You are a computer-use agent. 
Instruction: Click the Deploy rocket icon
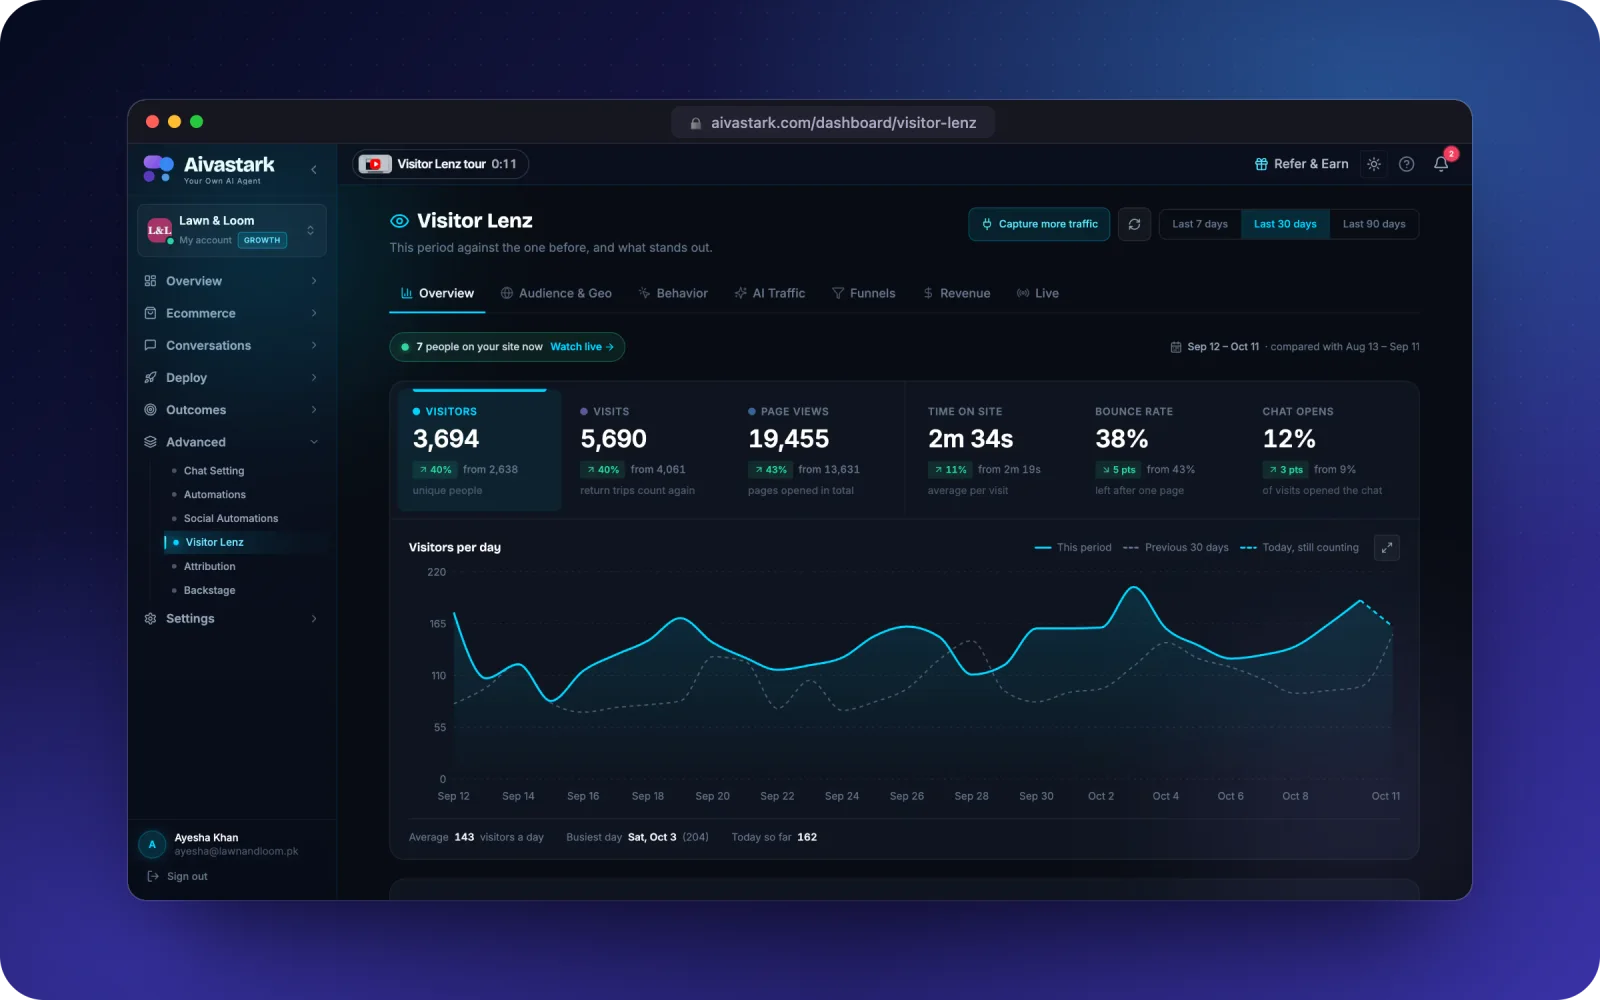click(x=150, y=377)
